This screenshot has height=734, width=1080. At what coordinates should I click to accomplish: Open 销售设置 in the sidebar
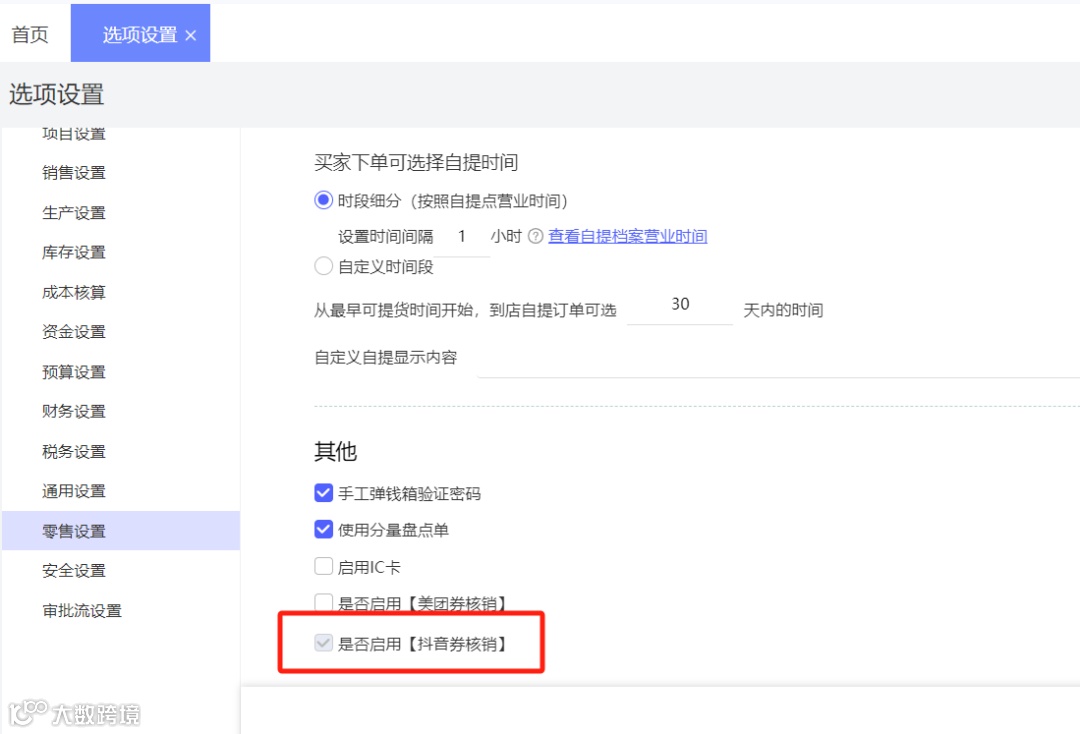click(x=74, y=173)
